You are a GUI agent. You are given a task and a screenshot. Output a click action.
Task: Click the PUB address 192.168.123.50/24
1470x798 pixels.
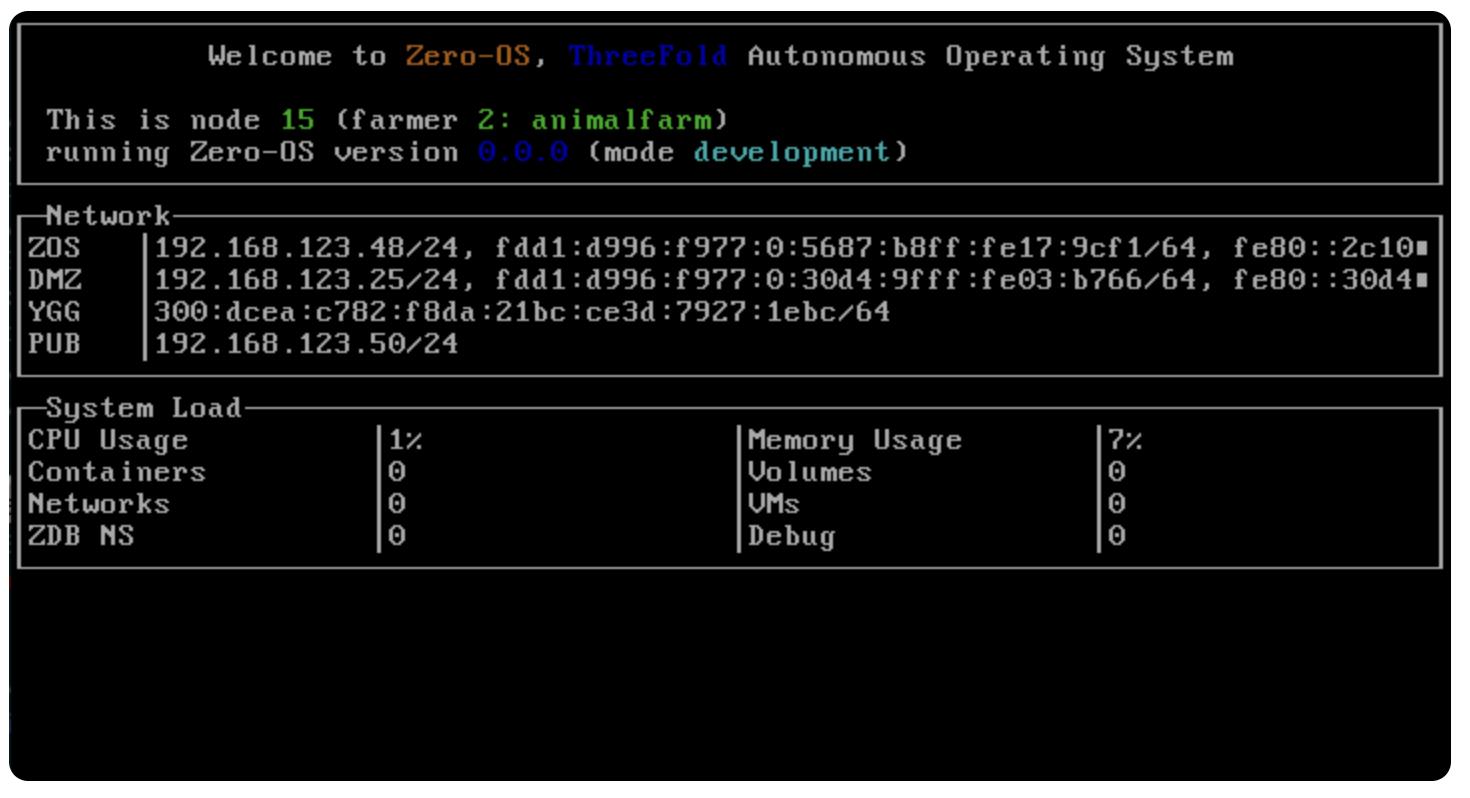[x=306, y=344]
